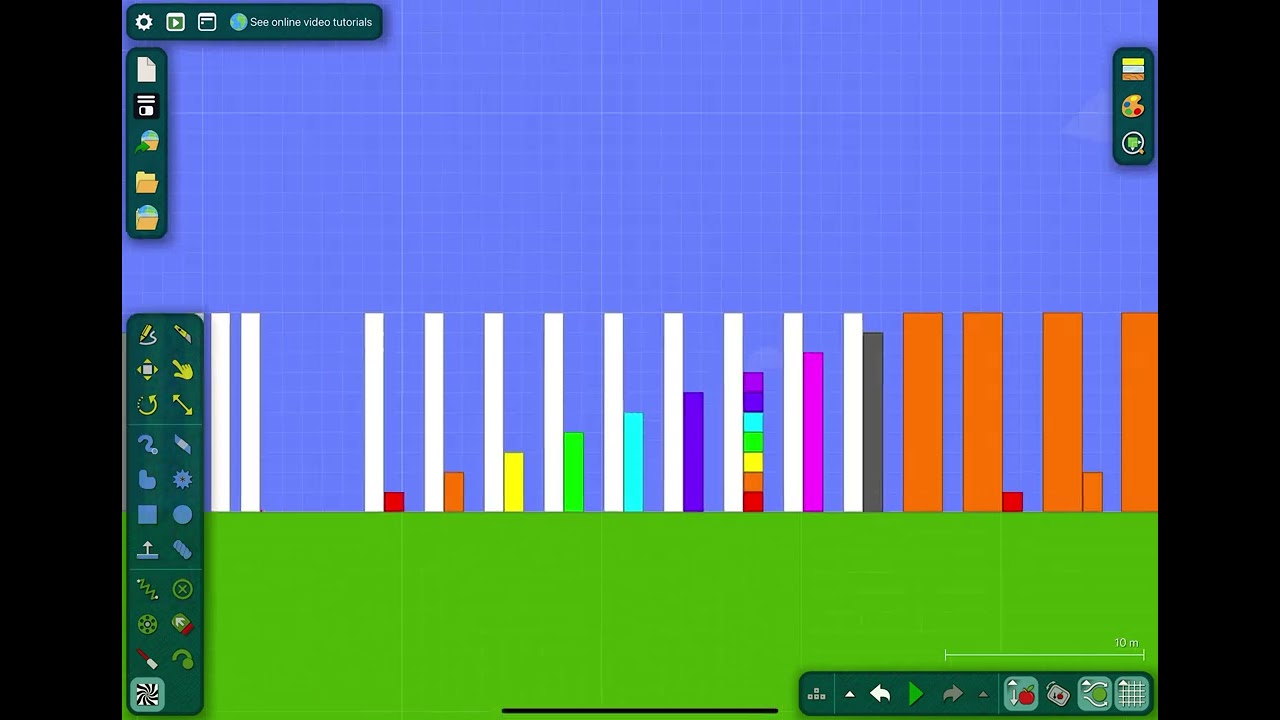
Task: Toggle gravity with the apple button
Action: (x=1021, y=693)
